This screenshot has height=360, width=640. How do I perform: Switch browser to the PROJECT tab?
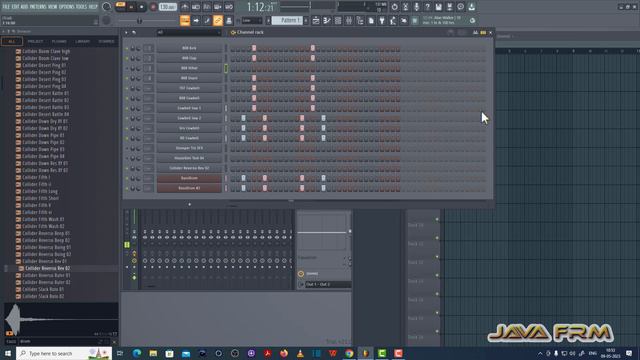tap(35, 41)
